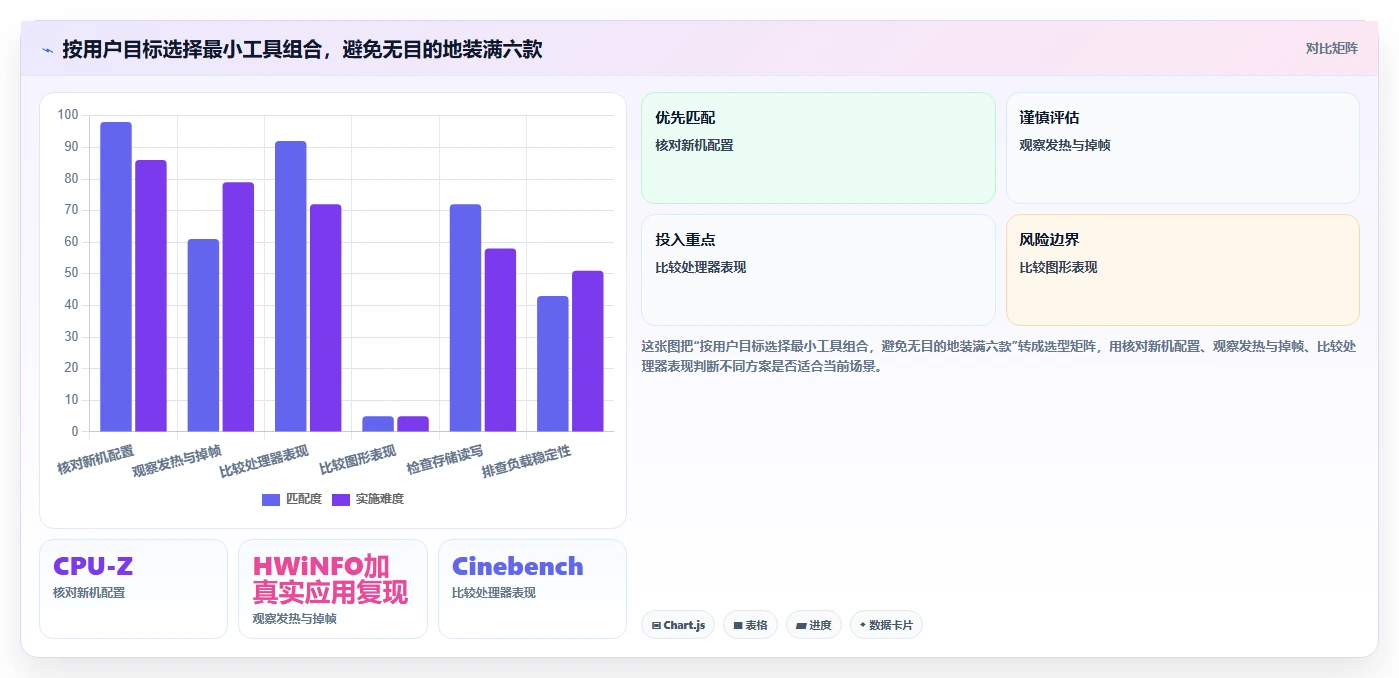Click the x-axis label 比较图形表现

coord(358,460)
